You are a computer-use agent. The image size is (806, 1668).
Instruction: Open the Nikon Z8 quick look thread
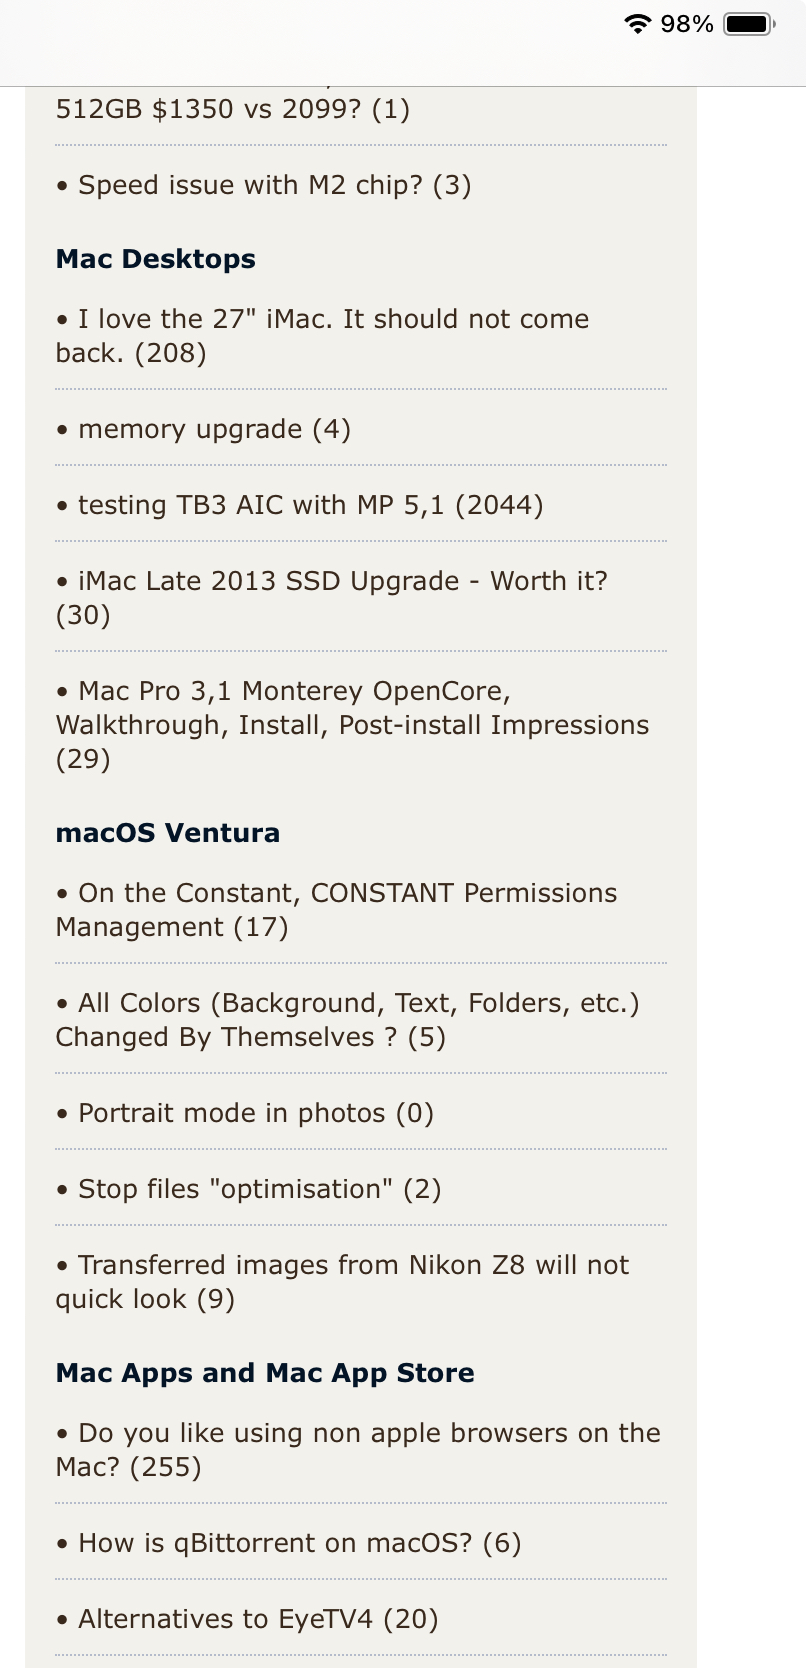point(342,1282)
